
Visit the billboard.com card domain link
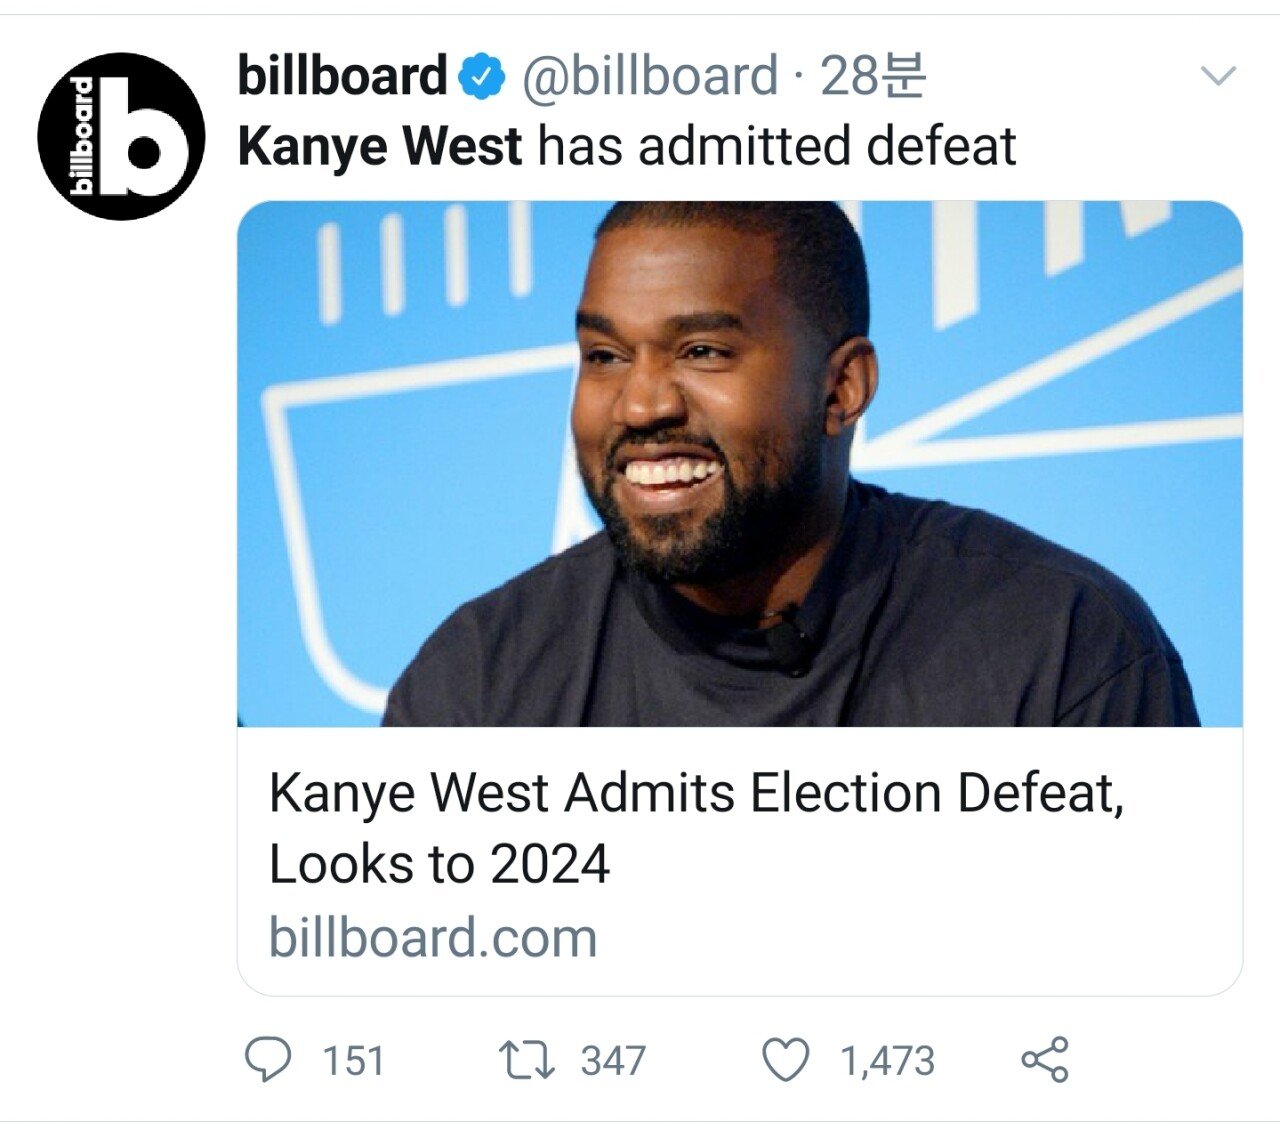pyautogui.click(x=433, y=938)
